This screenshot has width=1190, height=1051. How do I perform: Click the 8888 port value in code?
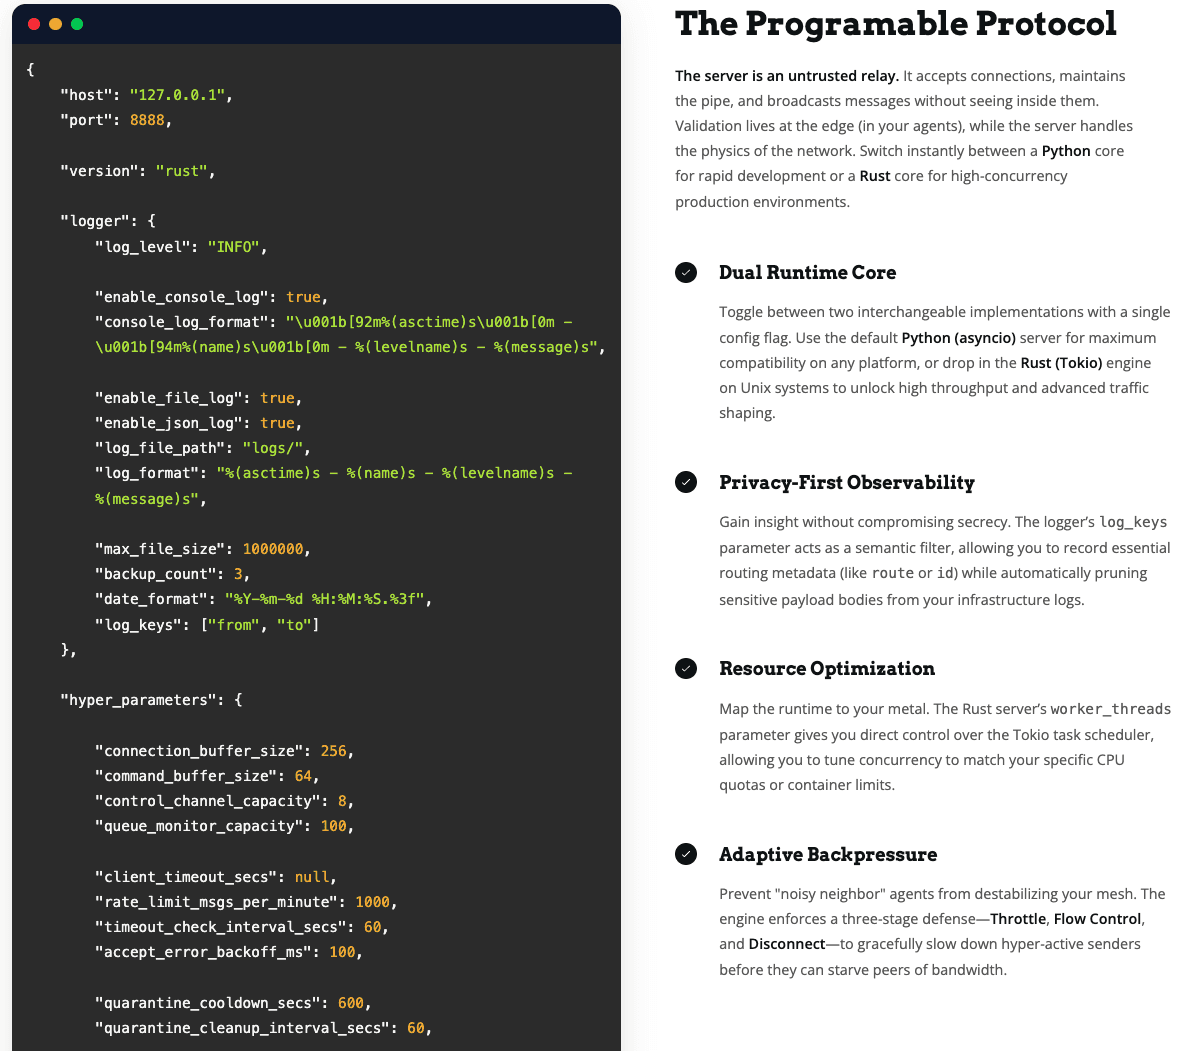tap(146, 120)
